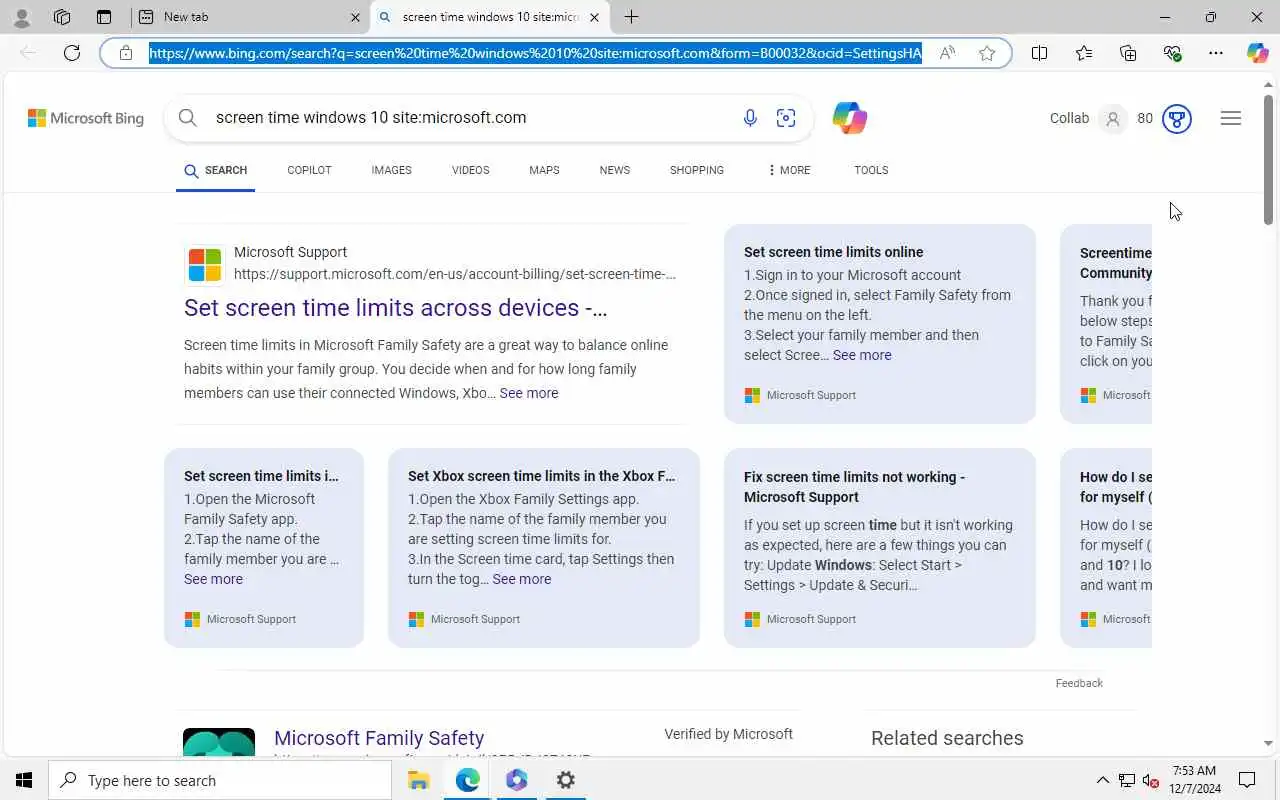The image size is (1280, 800).
Task: Click See more under main result snippet
Action: pyautogui.click(x=529, y=393)
